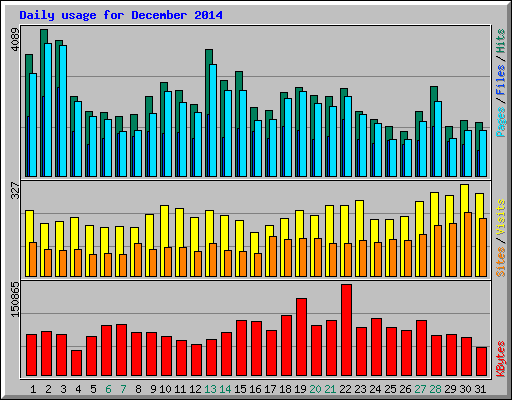Click day label '1' on the x-axis
The width and height of the screenshot is (512, 400).
click(33, 389)
